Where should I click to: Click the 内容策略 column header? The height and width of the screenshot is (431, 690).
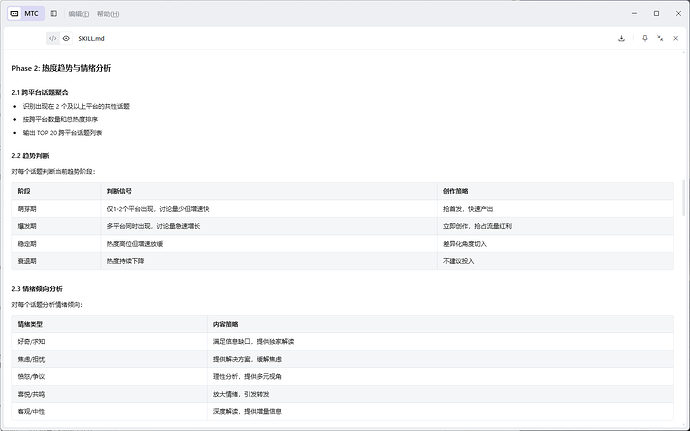(x=440, y=324)
